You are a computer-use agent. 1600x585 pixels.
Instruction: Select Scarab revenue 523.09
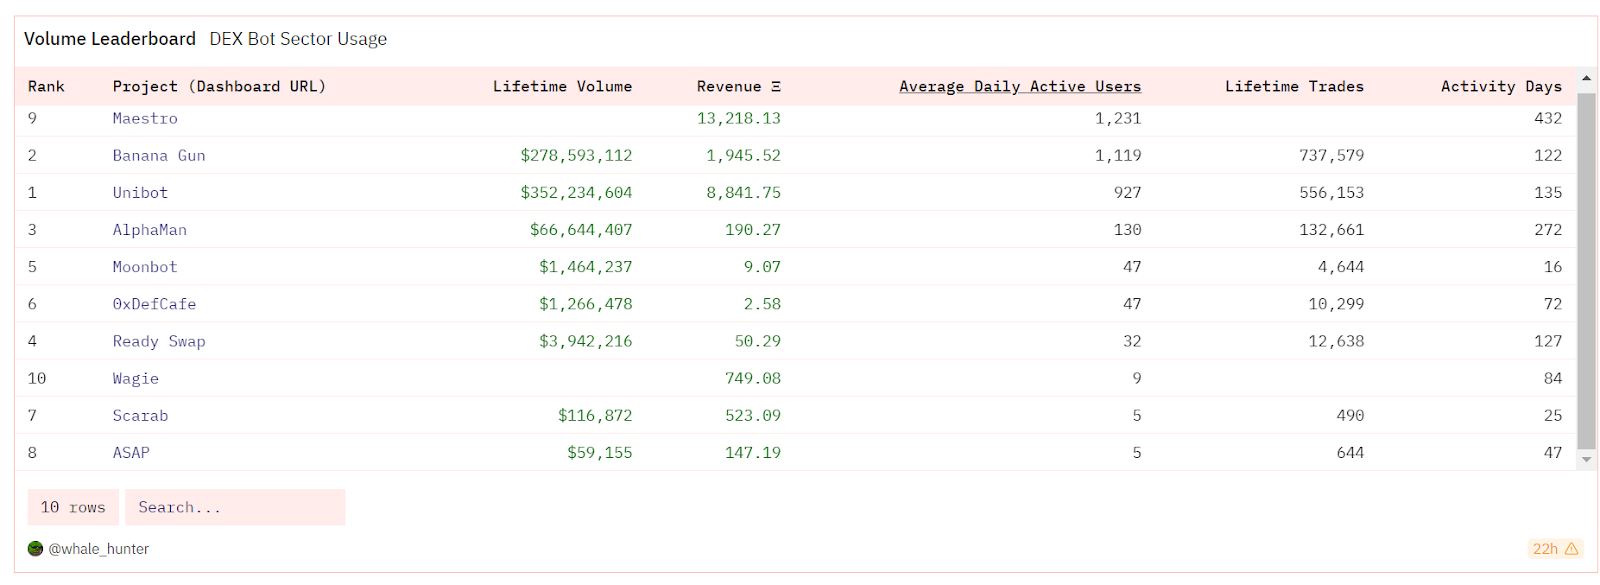click(753, 415)
